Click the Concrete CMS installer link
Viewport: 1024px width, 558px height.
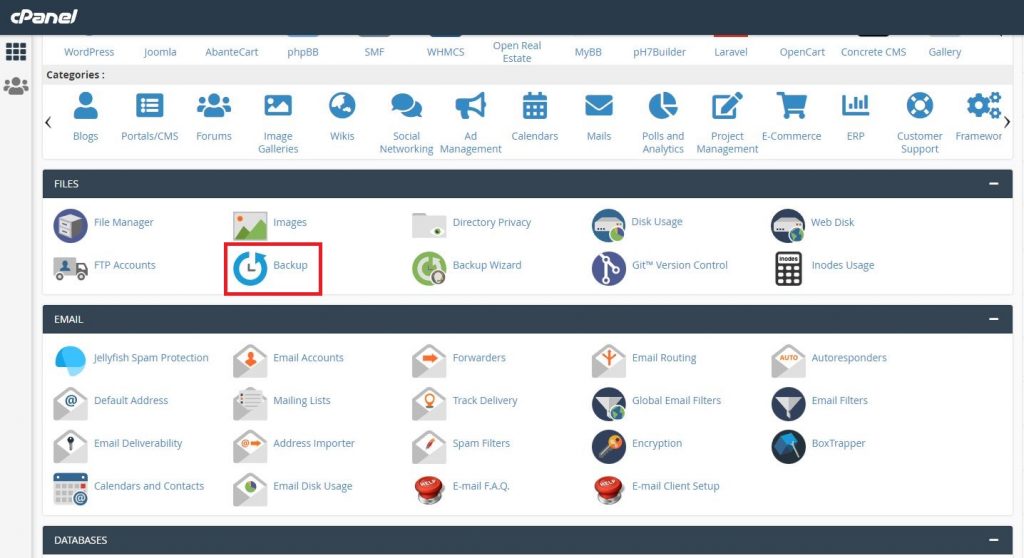[873, 52]
